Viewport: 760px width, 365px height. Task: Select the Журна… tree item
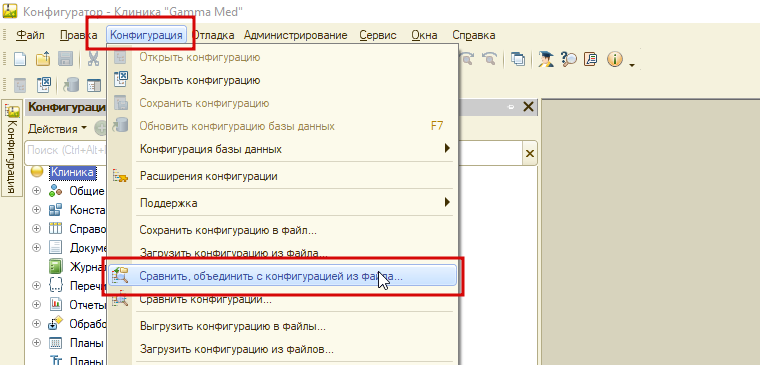[88, 267]
